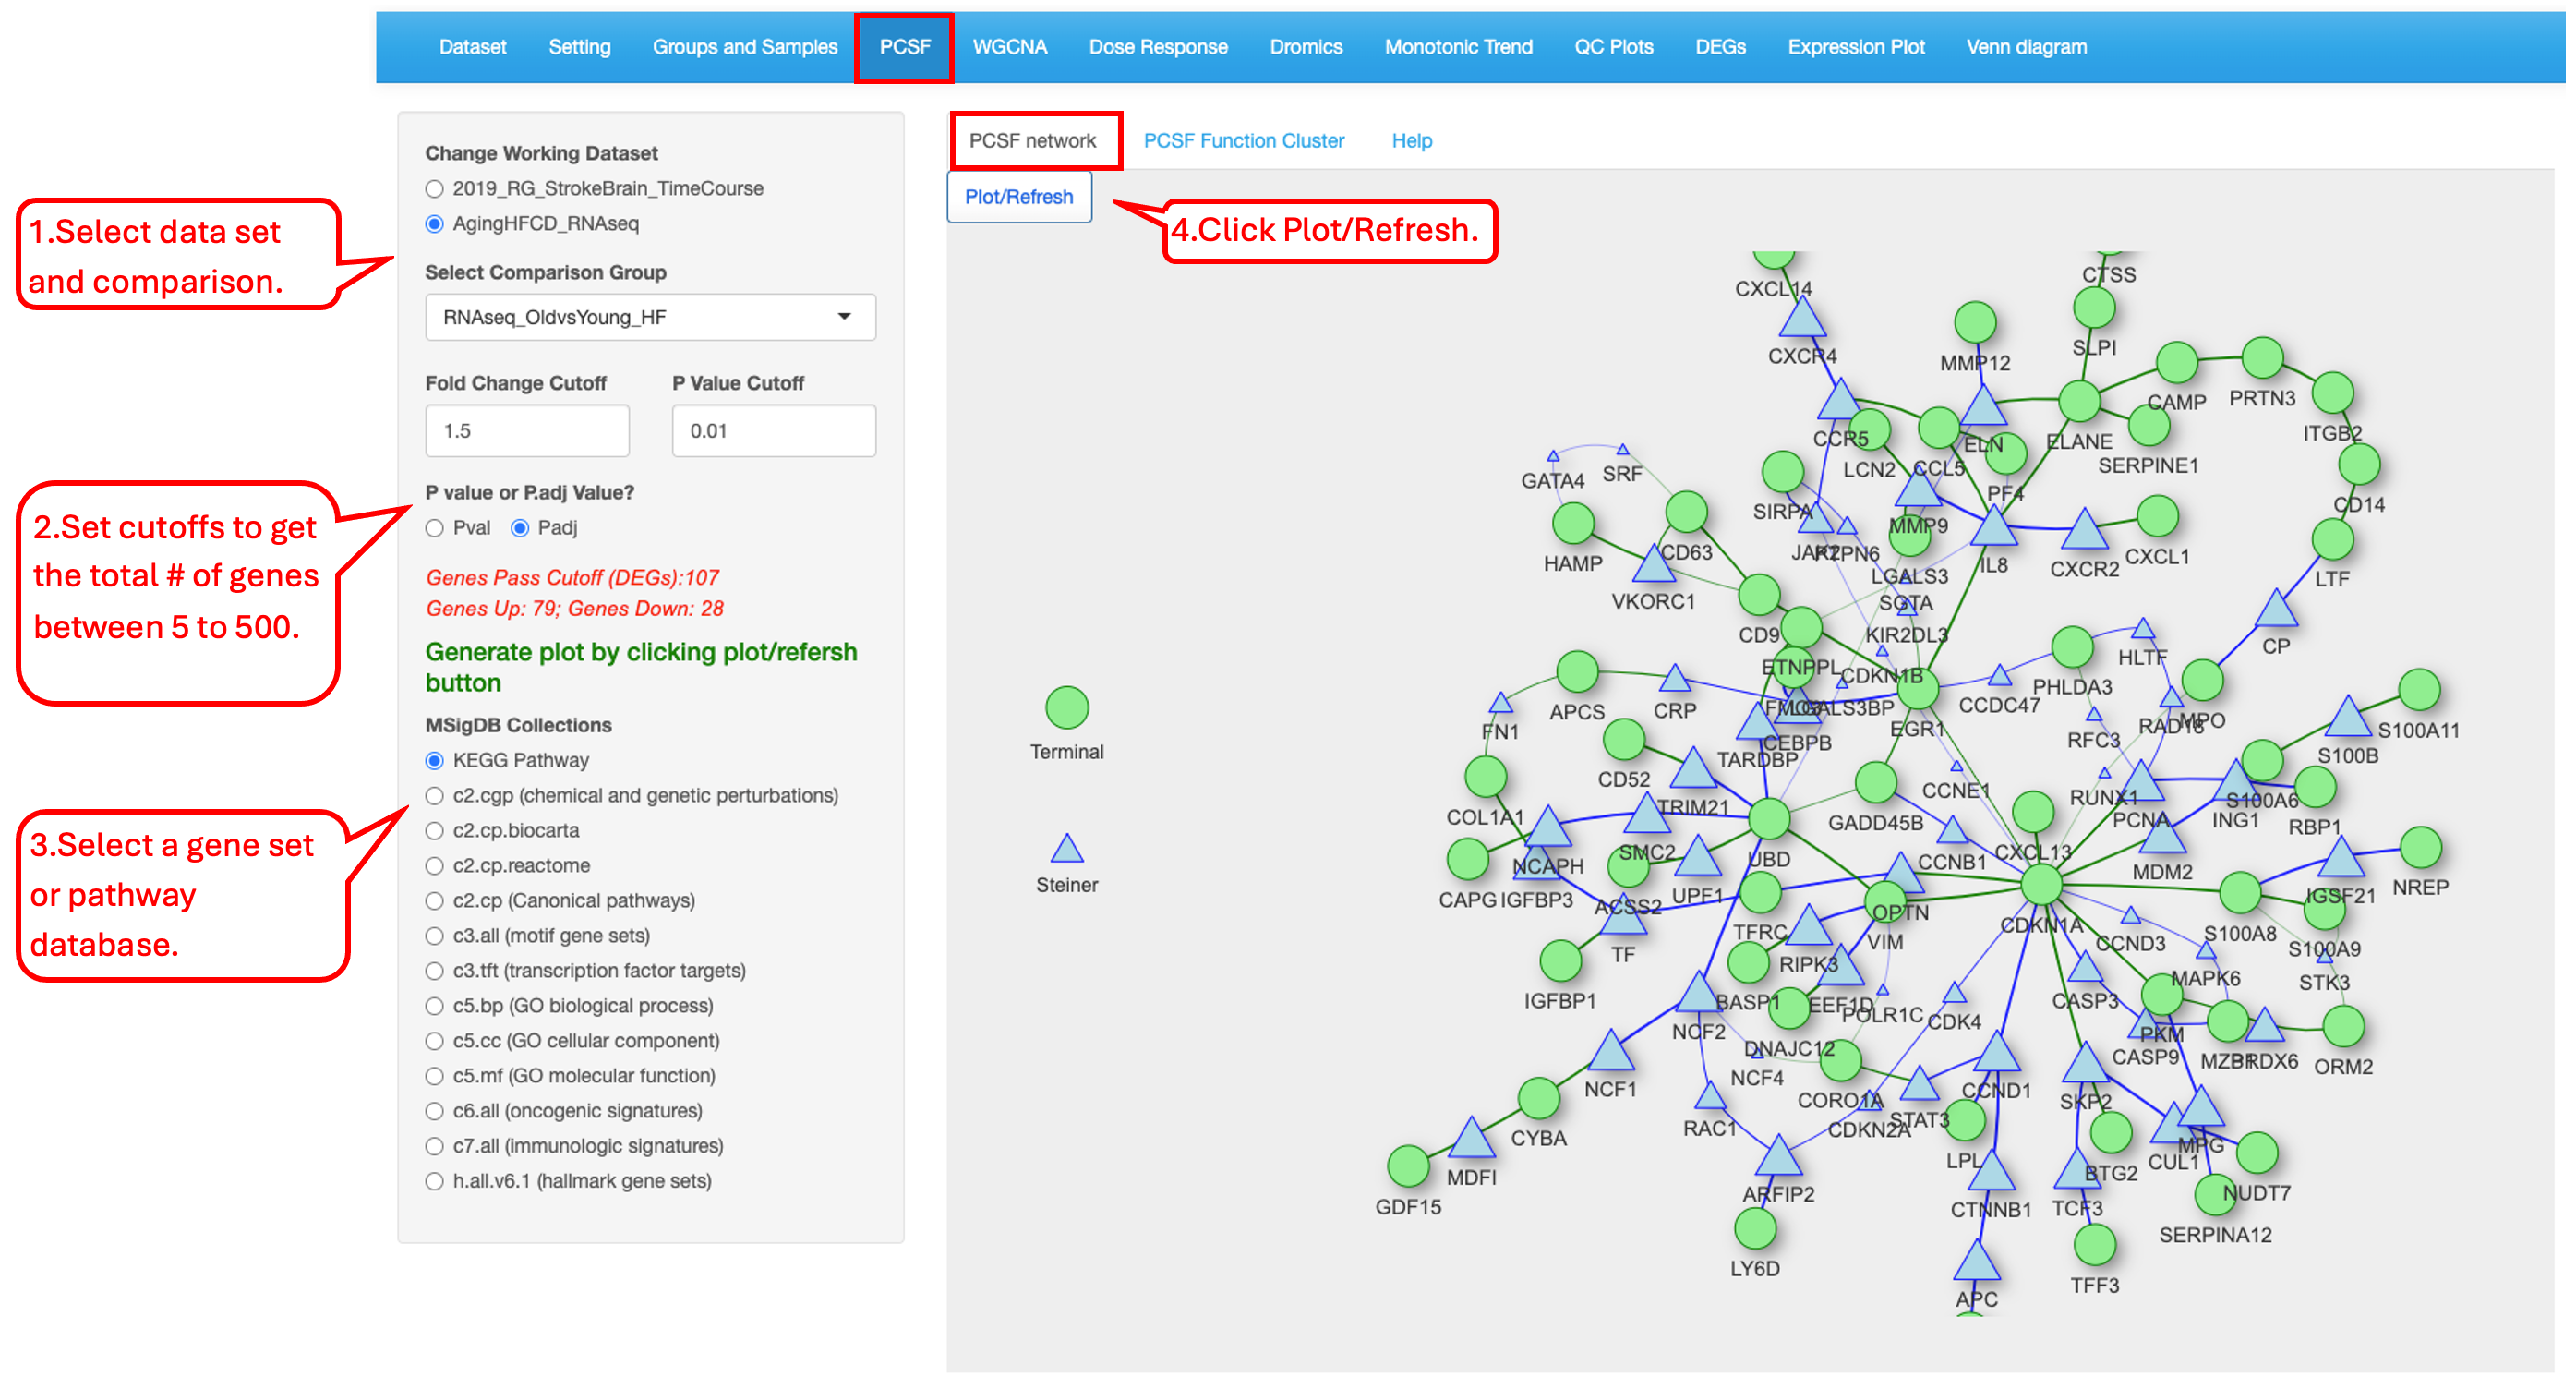Open the DEGs tab
Viewport: 2576px width, 1389px height.
pos(1720,47)
